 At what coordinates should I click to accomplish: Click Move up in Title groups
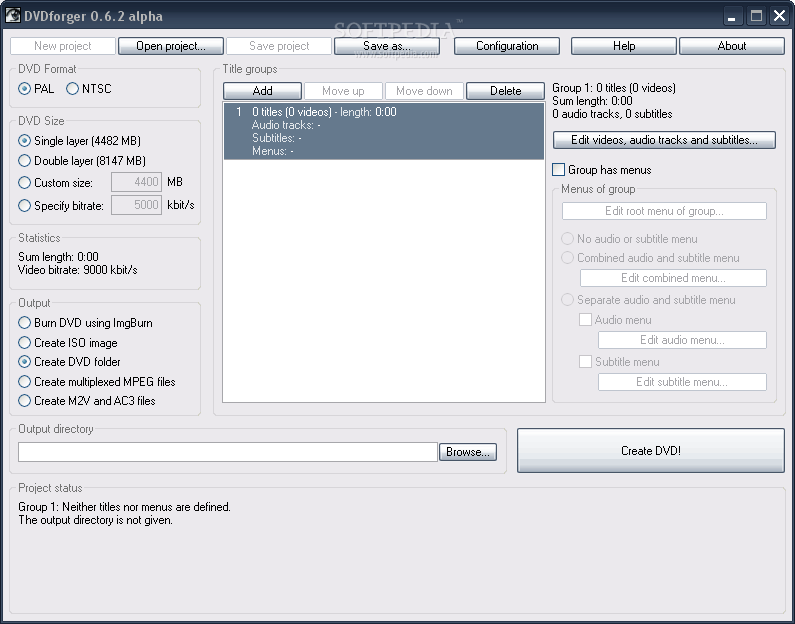[343, 91]
